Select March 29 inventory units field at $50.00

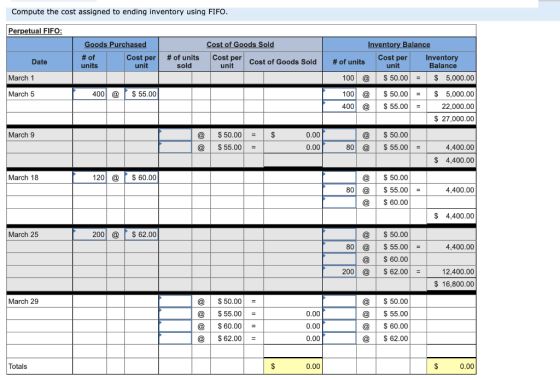click(339, 301)
